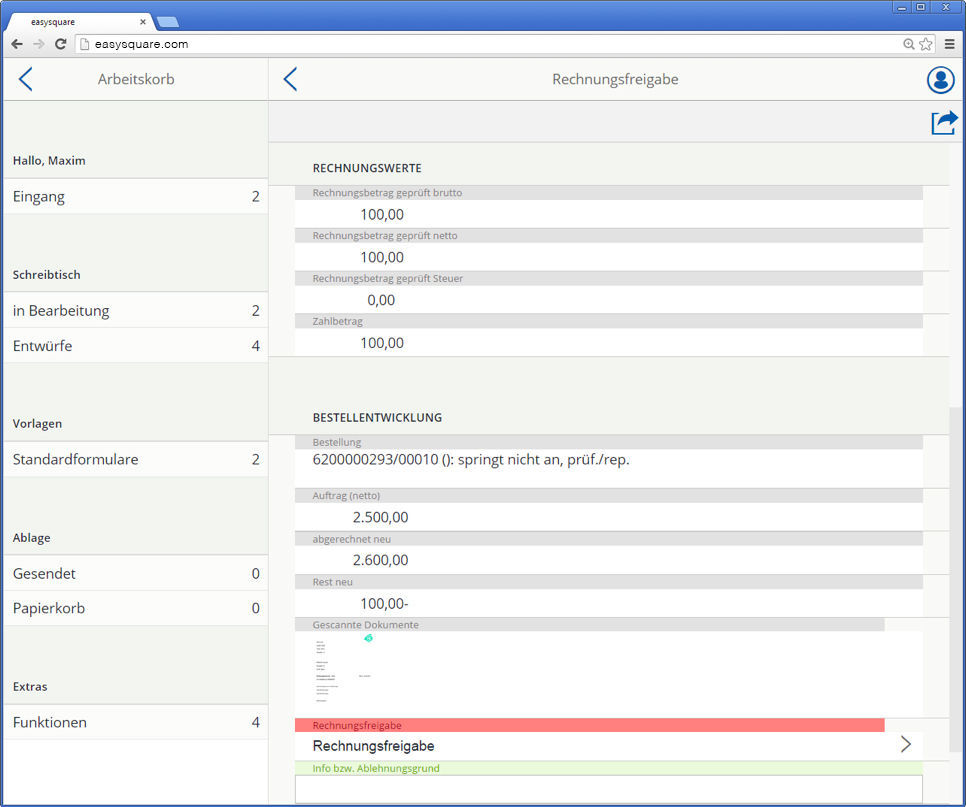Viewport: 966px width, 807px height.
Task: Click the back arrow beside Rechnungsfreigabe title
Action: tap(290, 80)
